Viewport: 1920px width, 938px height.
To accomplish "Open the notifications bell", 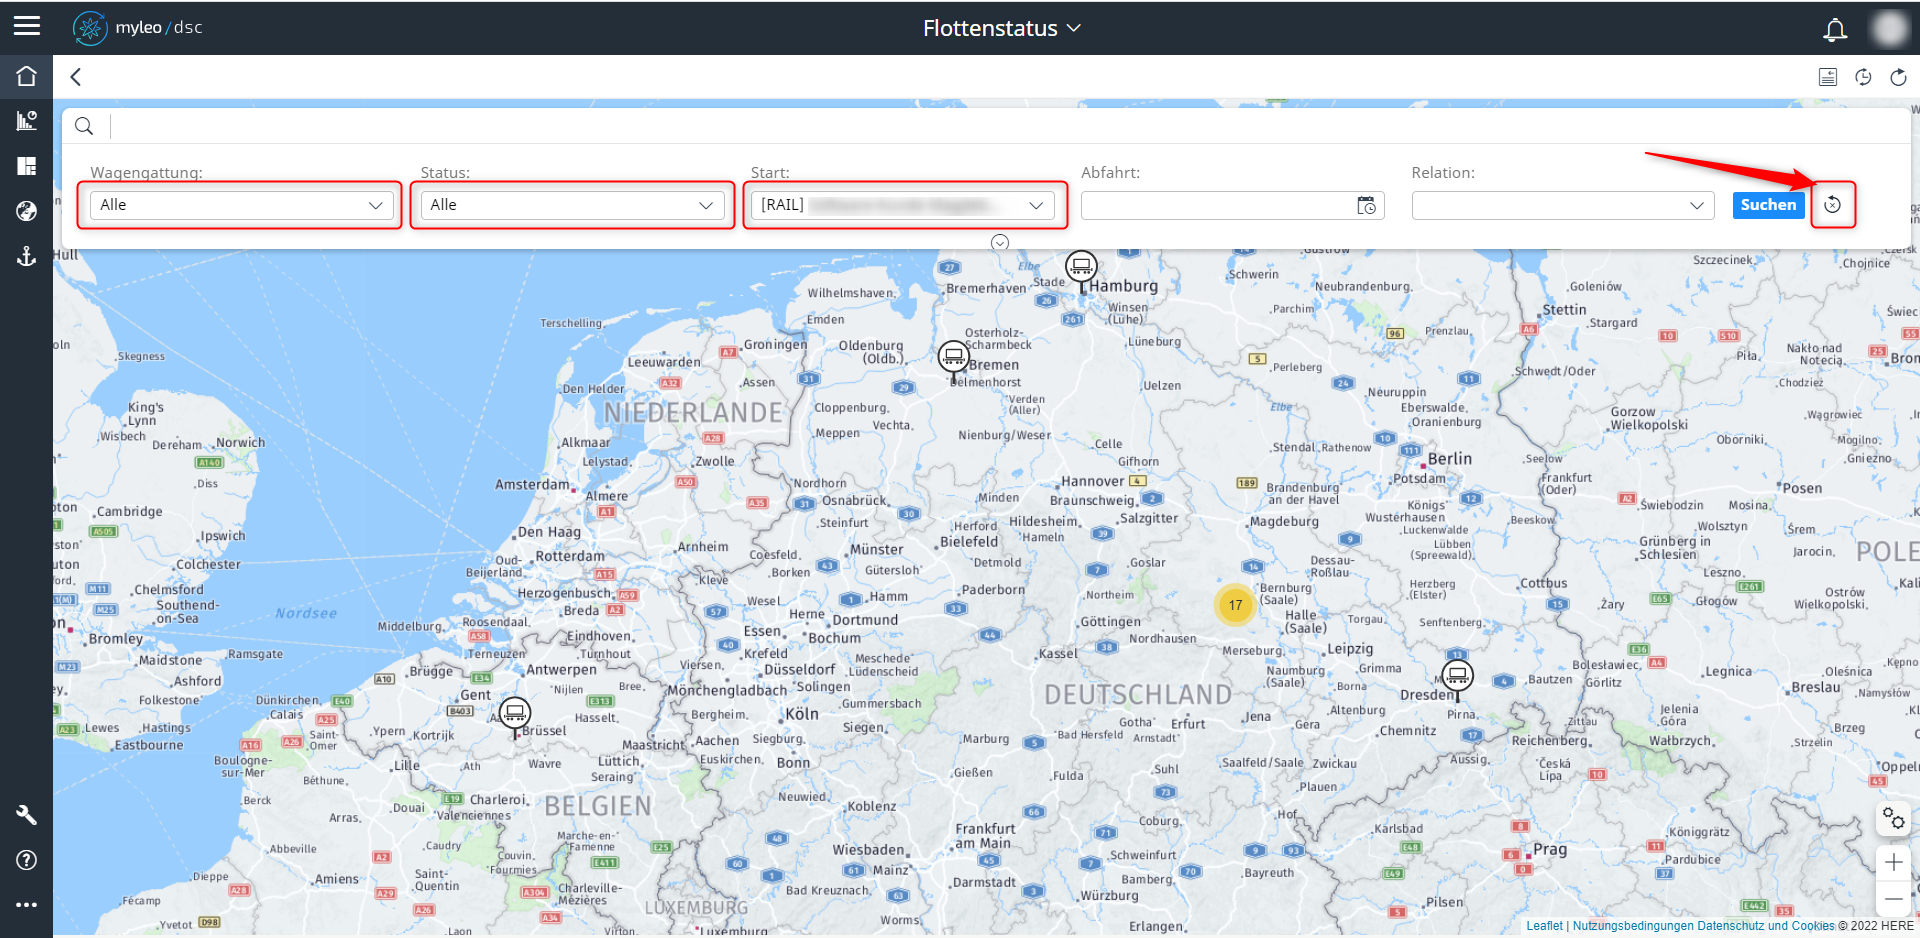I will pos(1835,29).
